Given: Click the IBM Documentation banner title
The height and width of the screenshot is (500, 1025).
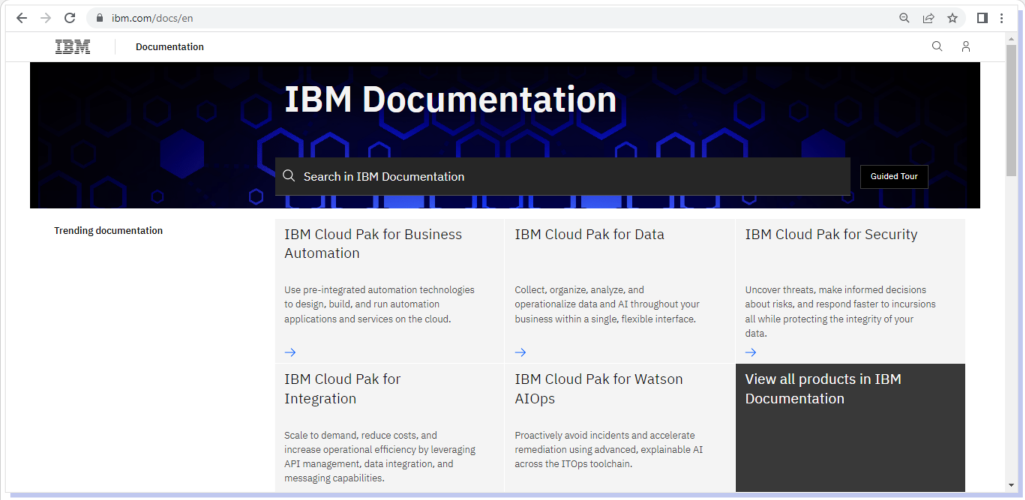Looking at the screenshot, I should pyautogui.click(x=450, y=99).
